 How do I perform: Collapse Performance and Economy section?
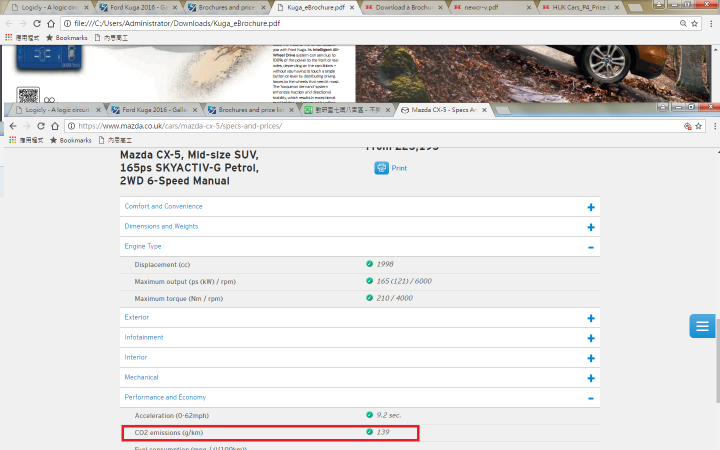(x=591, y=398)
